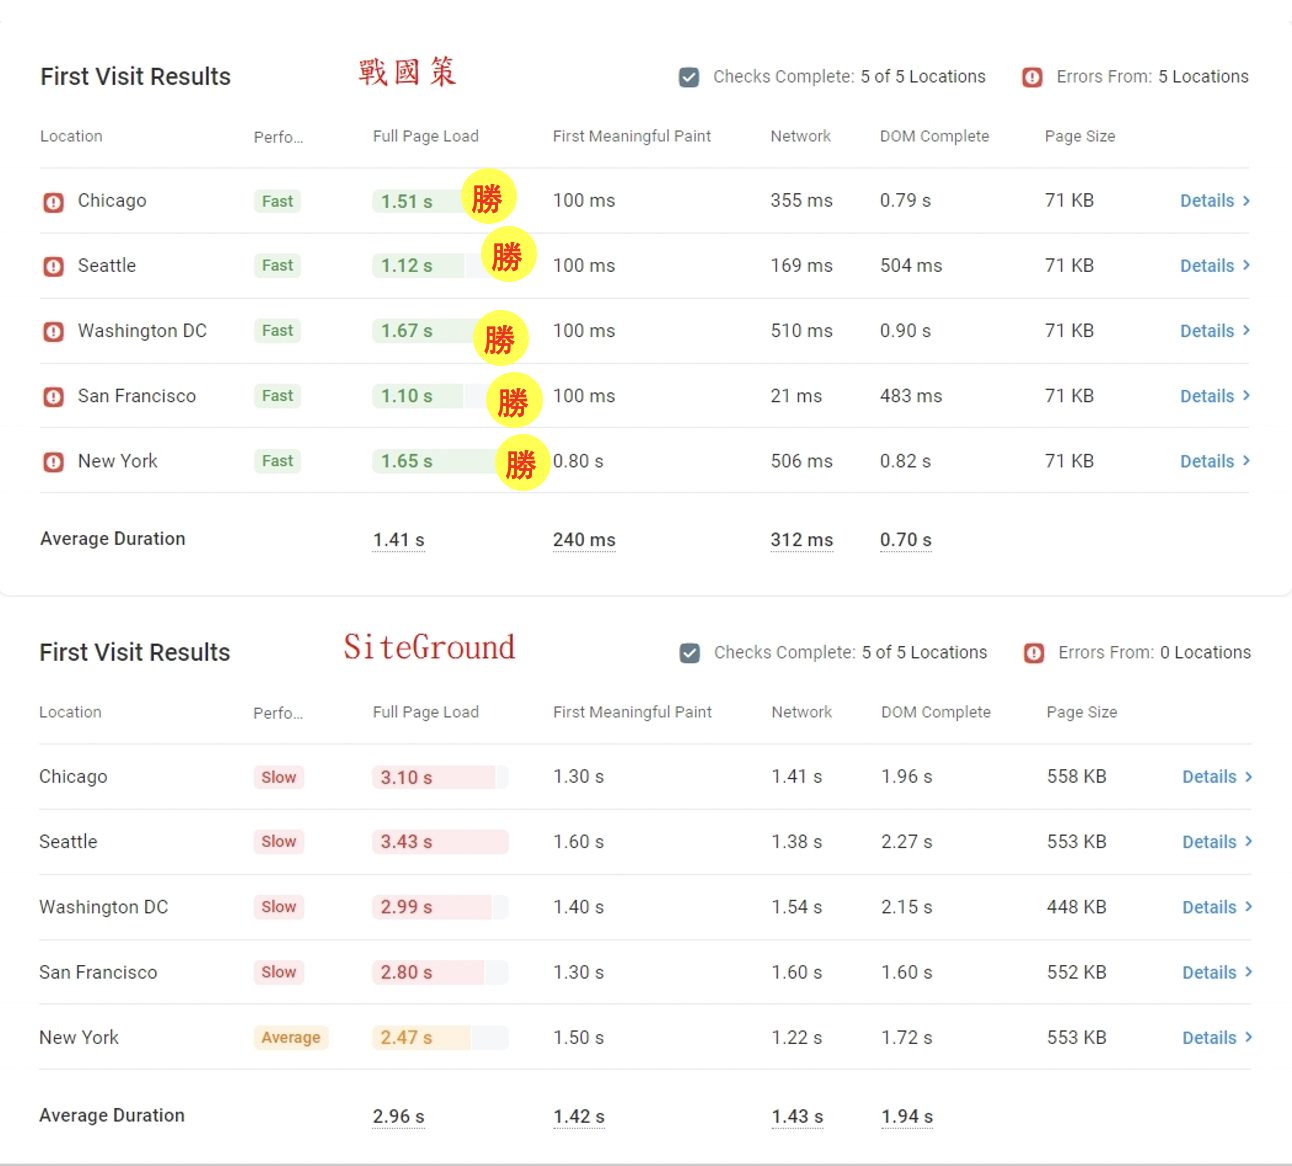The height and width of the screenshot is (1166, 1292).
Task: Click the '448 KB' page size cell
Action: coord(1077,907)
